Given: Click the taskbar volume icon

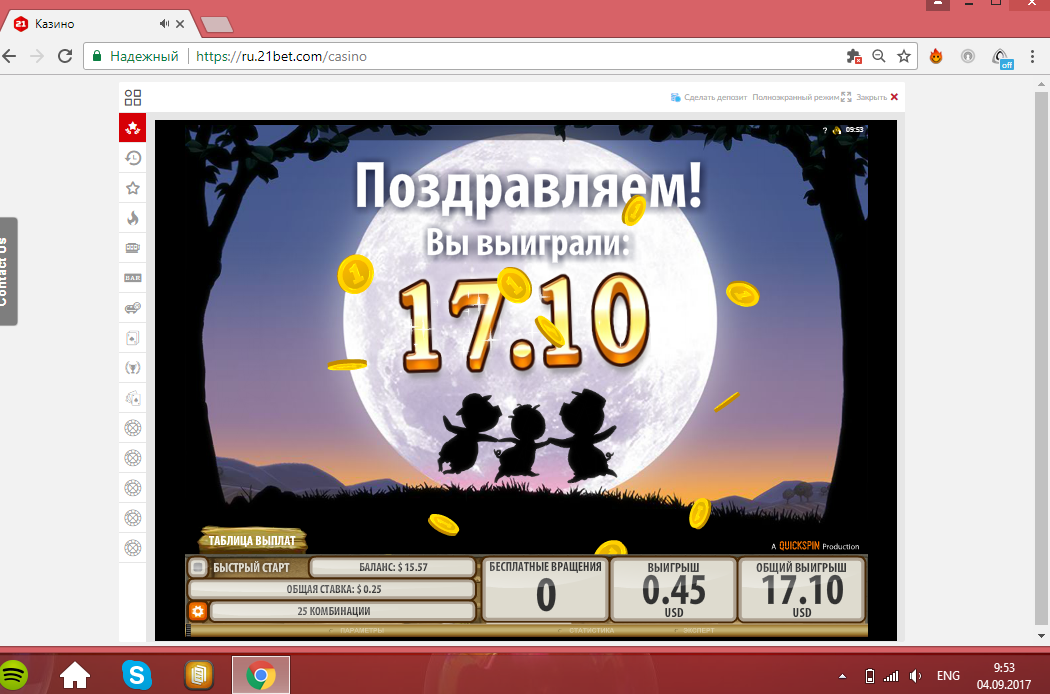Looking at the screenshot, I should coord(915,676).
